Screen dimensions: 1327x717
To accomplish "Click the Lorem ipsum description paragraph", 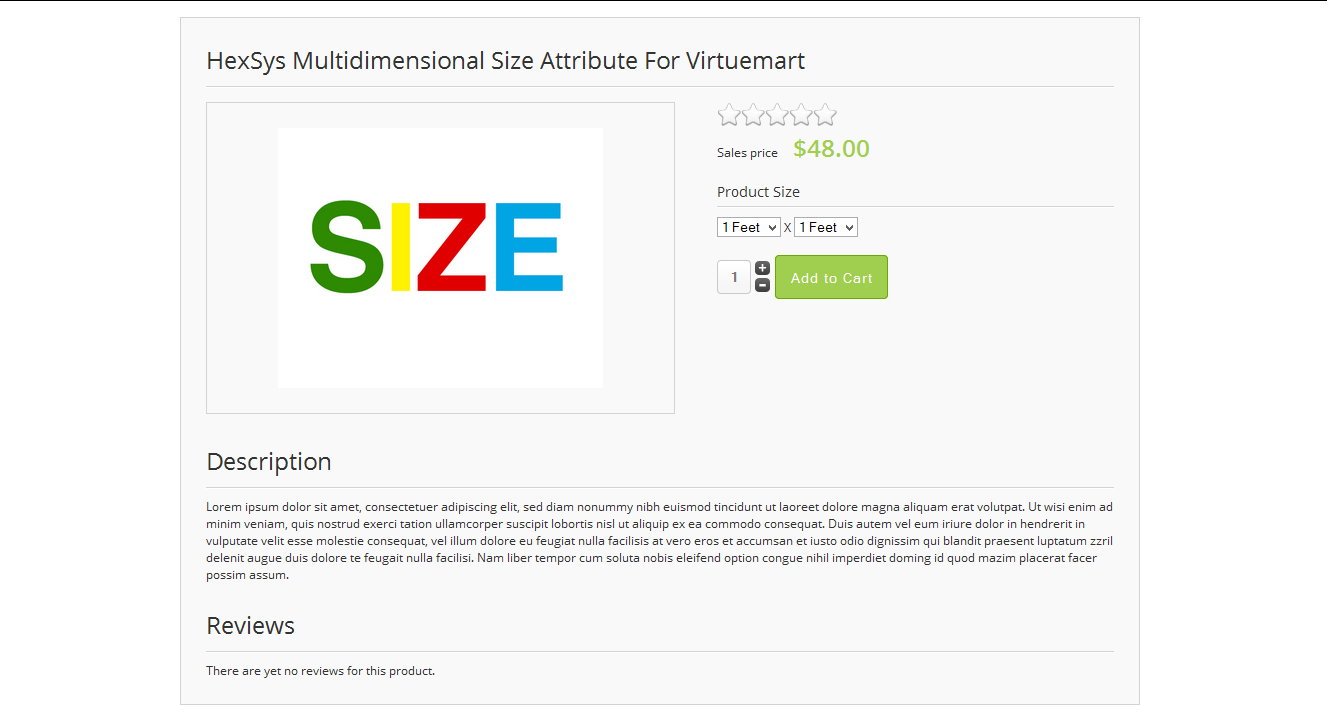I will coord(659,541).
